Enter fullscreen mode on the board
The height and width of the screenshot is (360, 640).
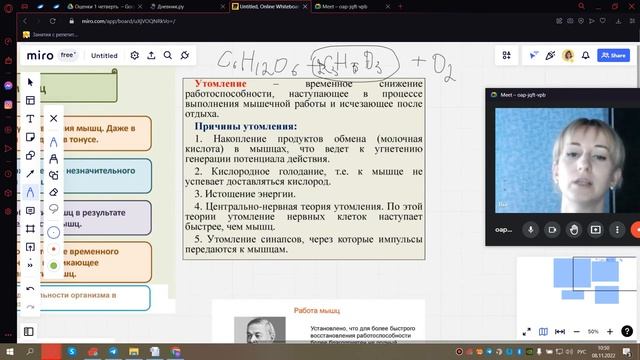pyautogui.click(x=527, y=332)
